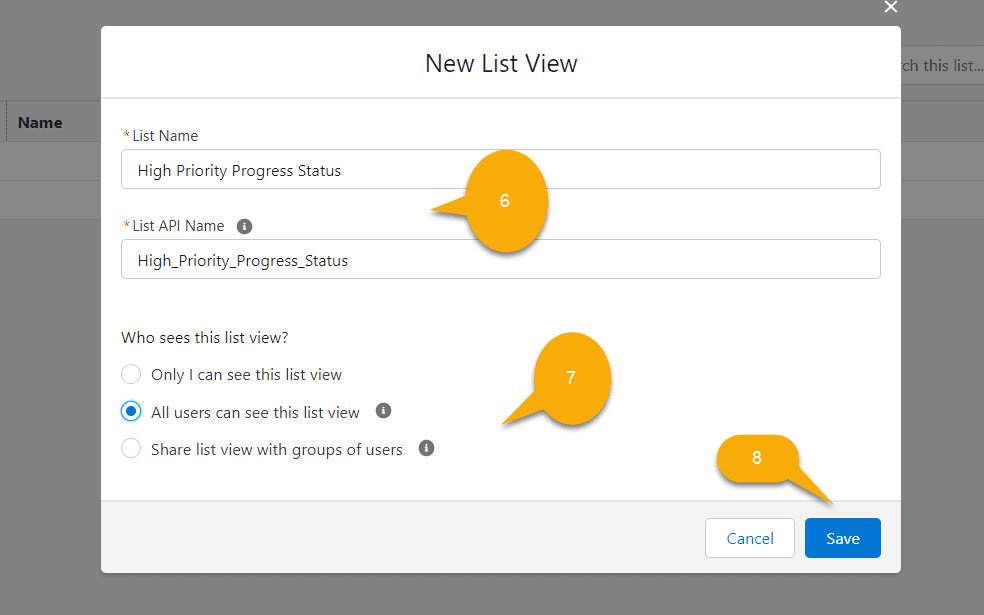The width and height of the screenshot is (984, 615).
Task: Click the info icon next to "All users can see this list view"
Action: (x=383, y=410)
